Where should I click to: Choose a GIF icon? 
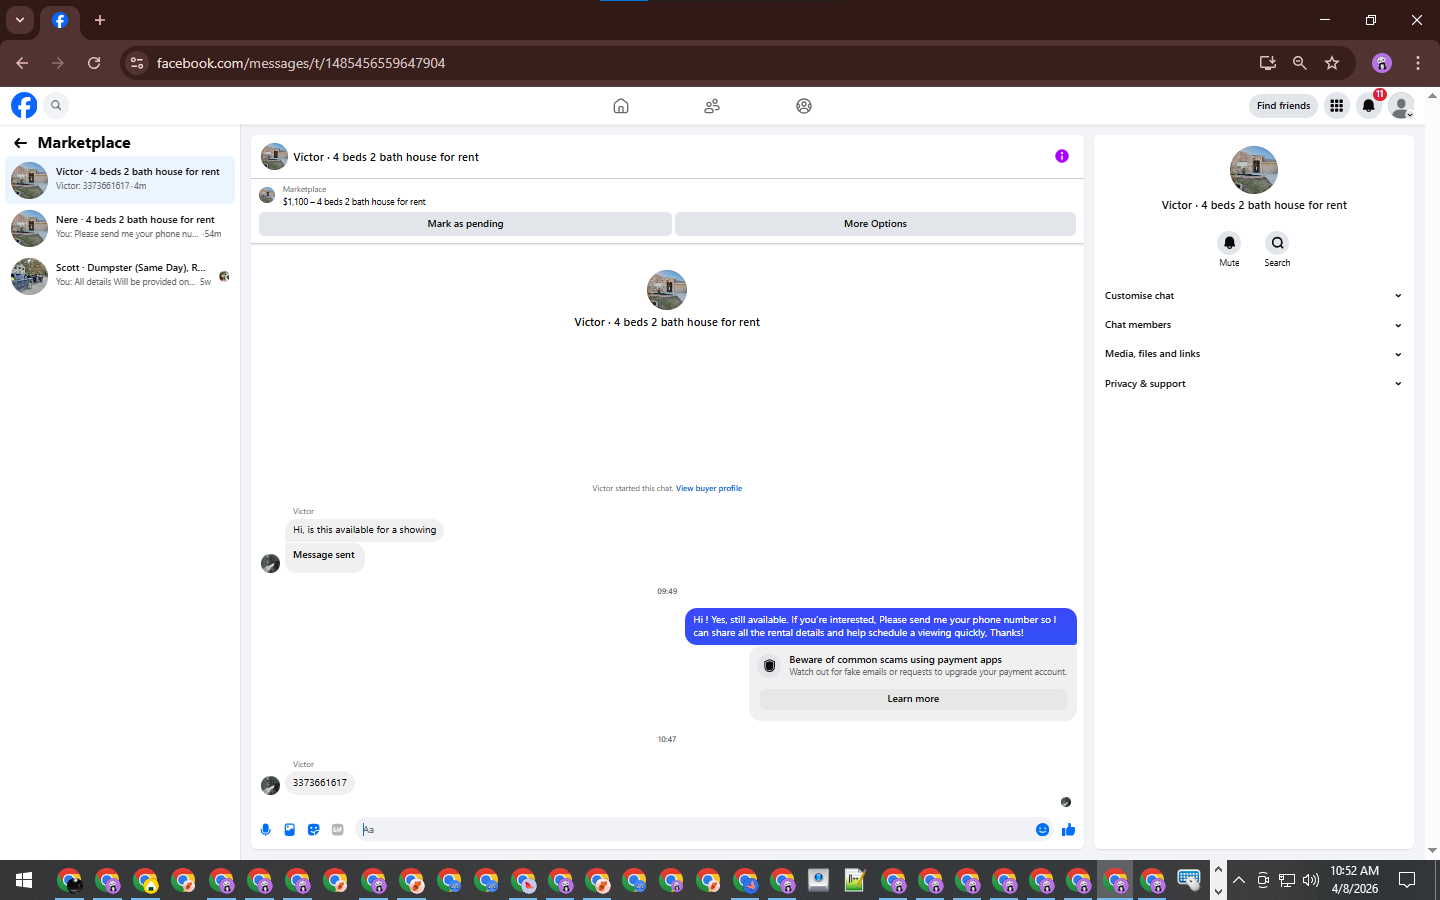click(x=338, y=829)
